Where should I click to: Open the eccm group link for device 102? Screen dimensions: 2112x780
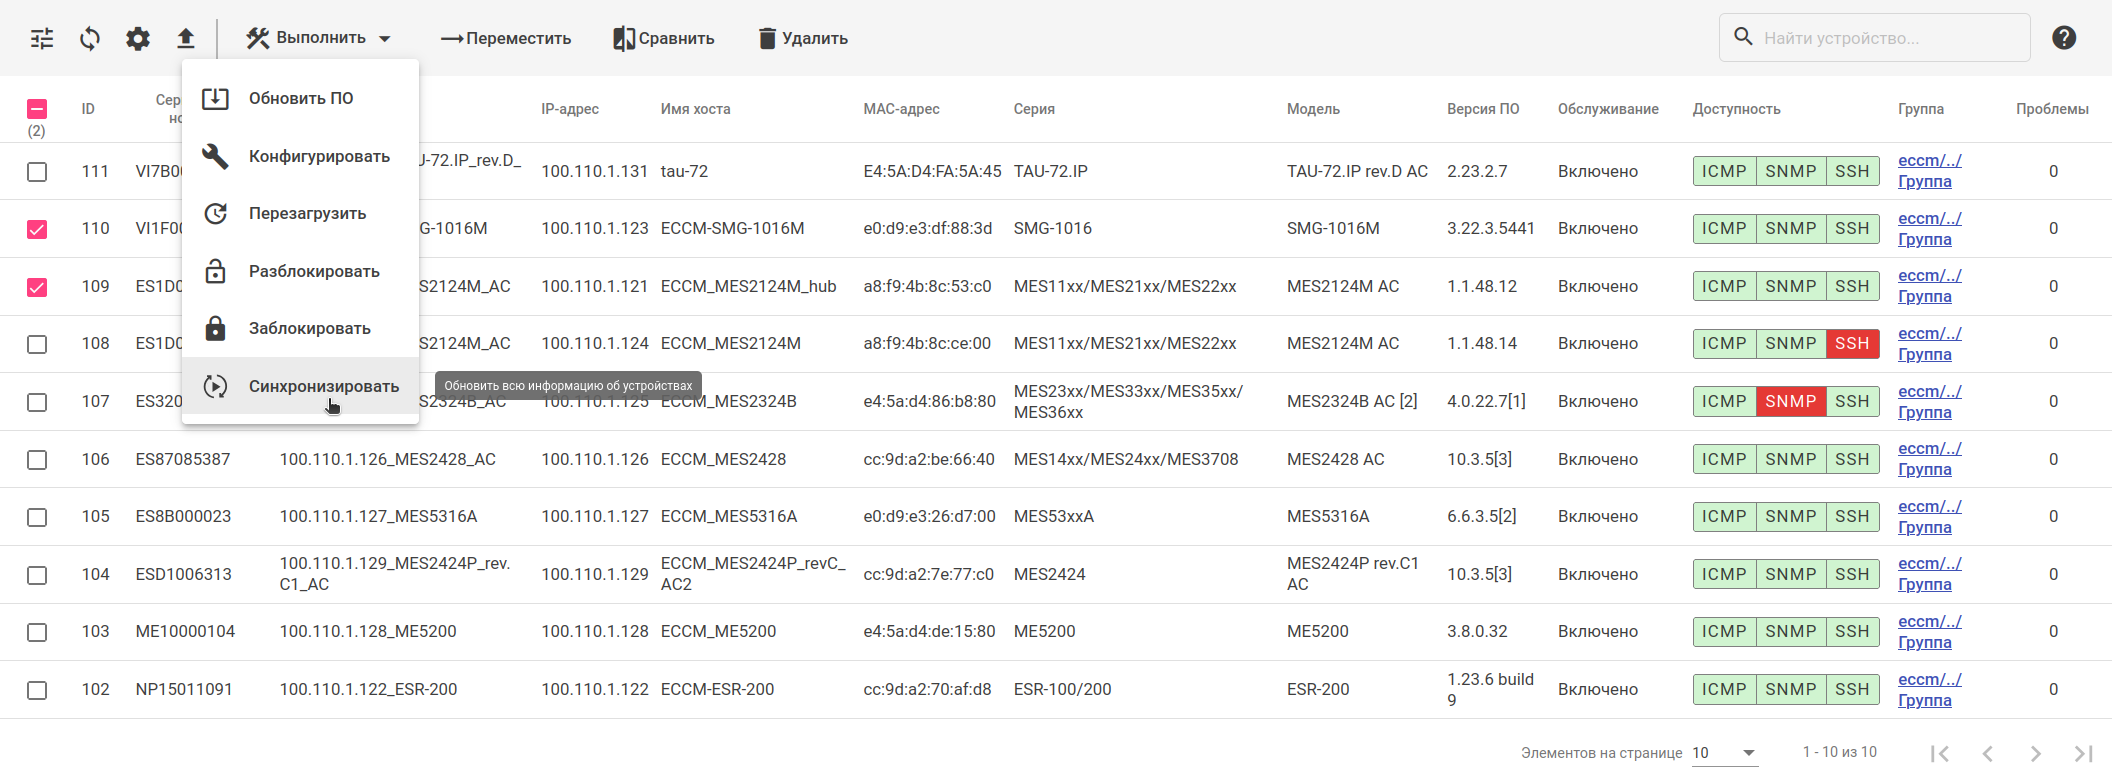click(x=1929, y=680)
